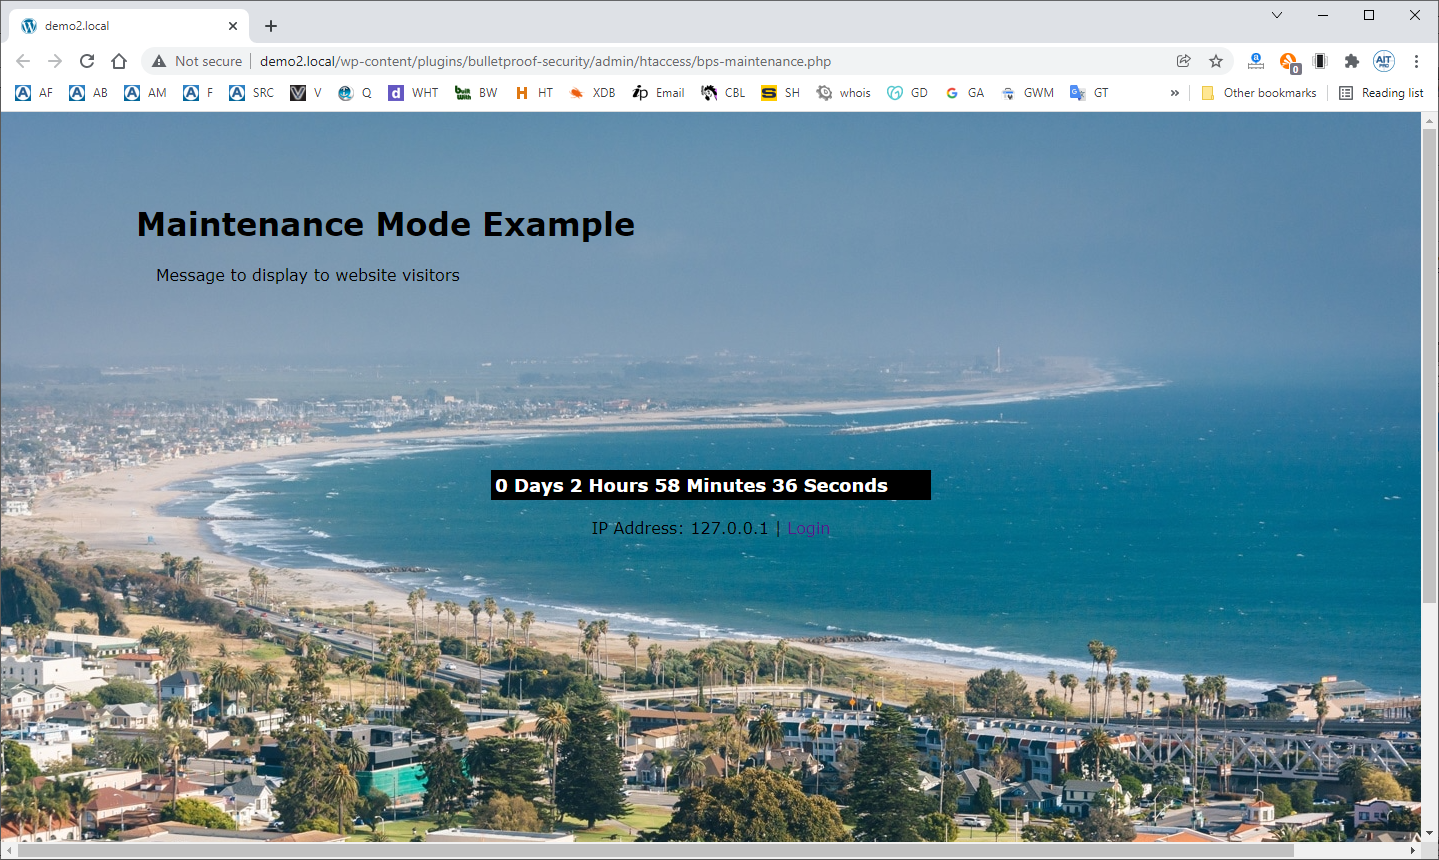Select the demo2.local tab
The height and width of the screenshot is (860, 1439).
click(130, 26)
